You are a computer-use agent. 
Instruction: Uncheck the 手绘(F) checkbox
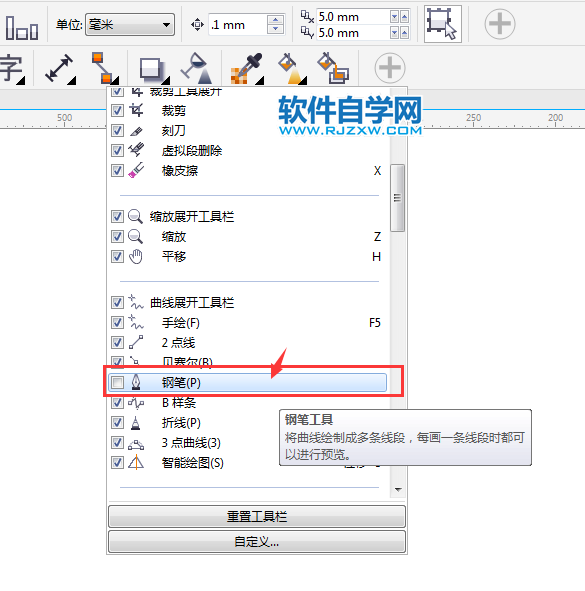pyautogui.click(x=117, y=322)
